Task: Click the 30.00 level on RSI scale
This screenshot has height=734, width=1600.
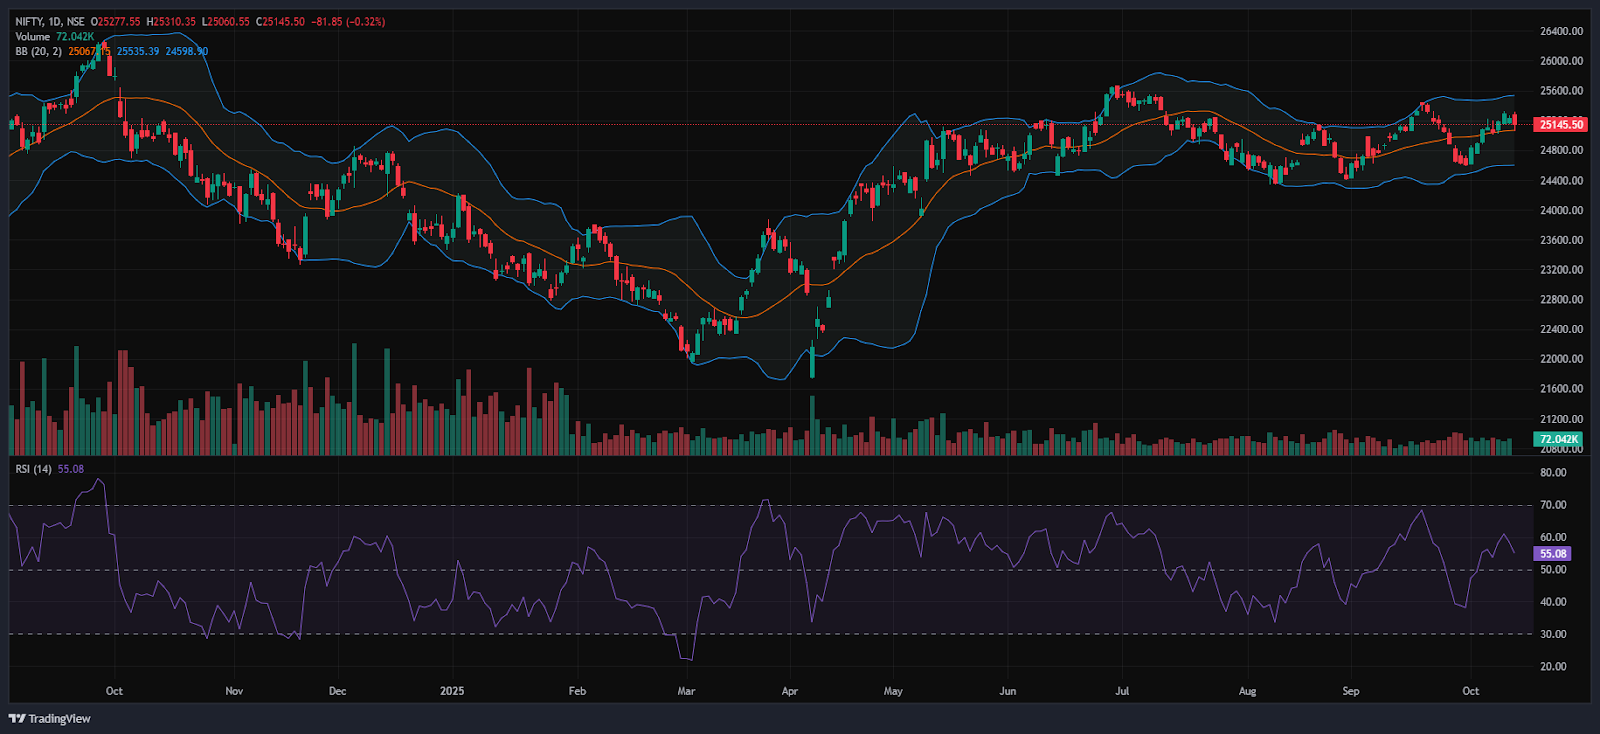Action: pos(1553,634)
